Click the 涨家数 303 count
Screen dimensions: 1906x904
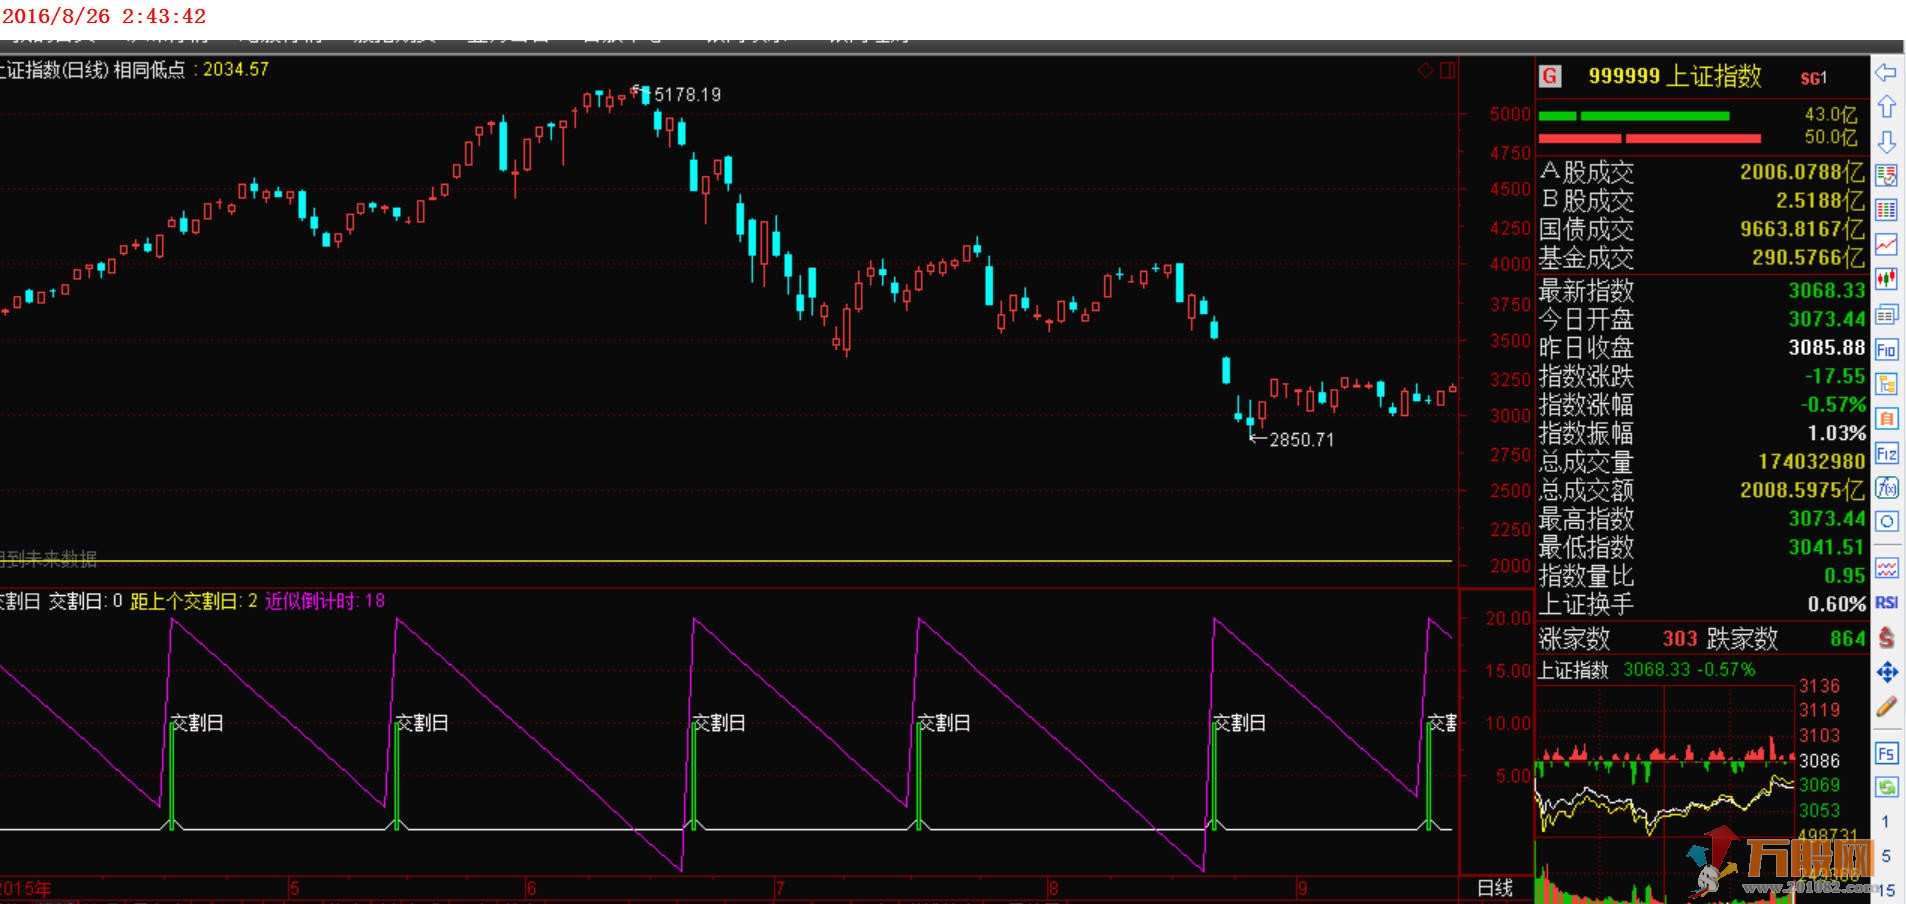tap(1680, 638)
